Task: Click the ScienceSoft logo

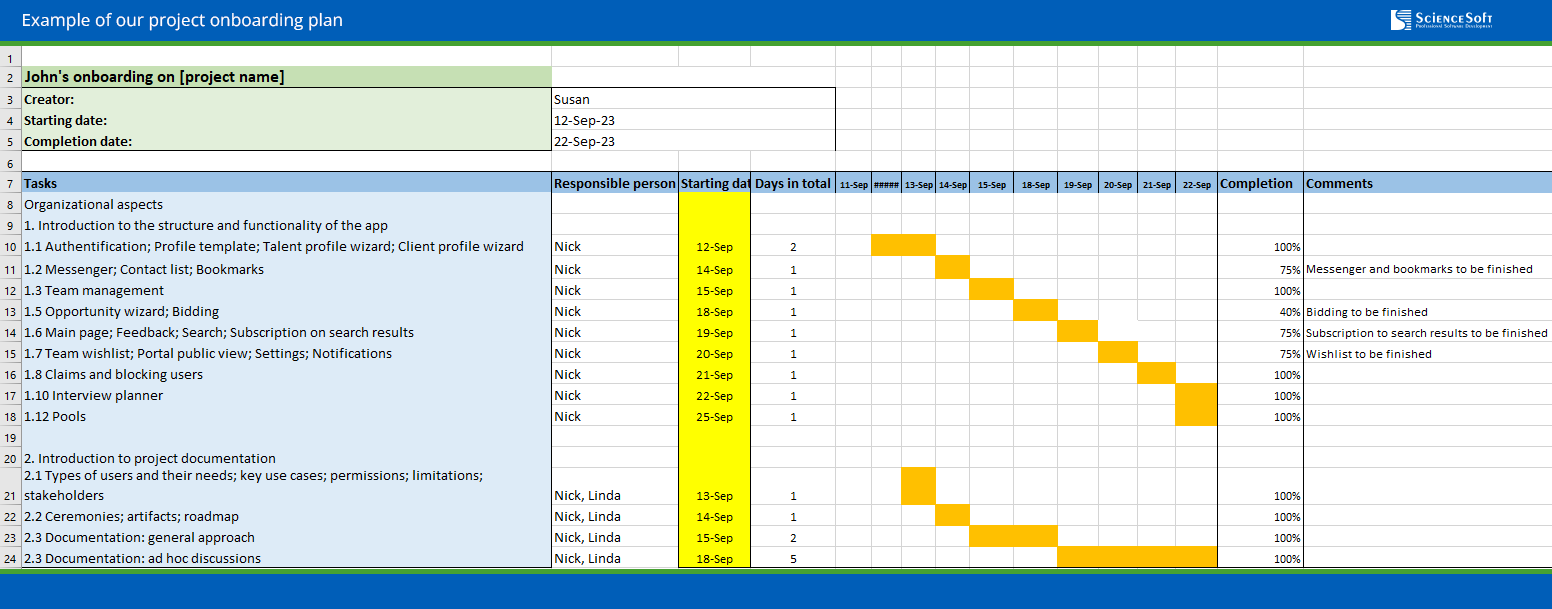Action: tap(1440, 19)
